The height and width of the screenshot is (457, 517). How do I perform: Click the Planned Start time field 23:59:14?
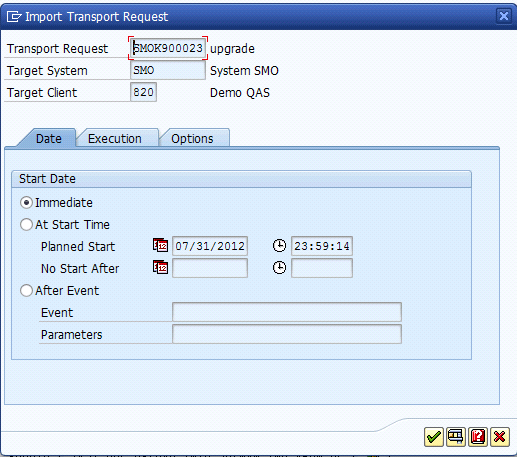click(322, 246)
